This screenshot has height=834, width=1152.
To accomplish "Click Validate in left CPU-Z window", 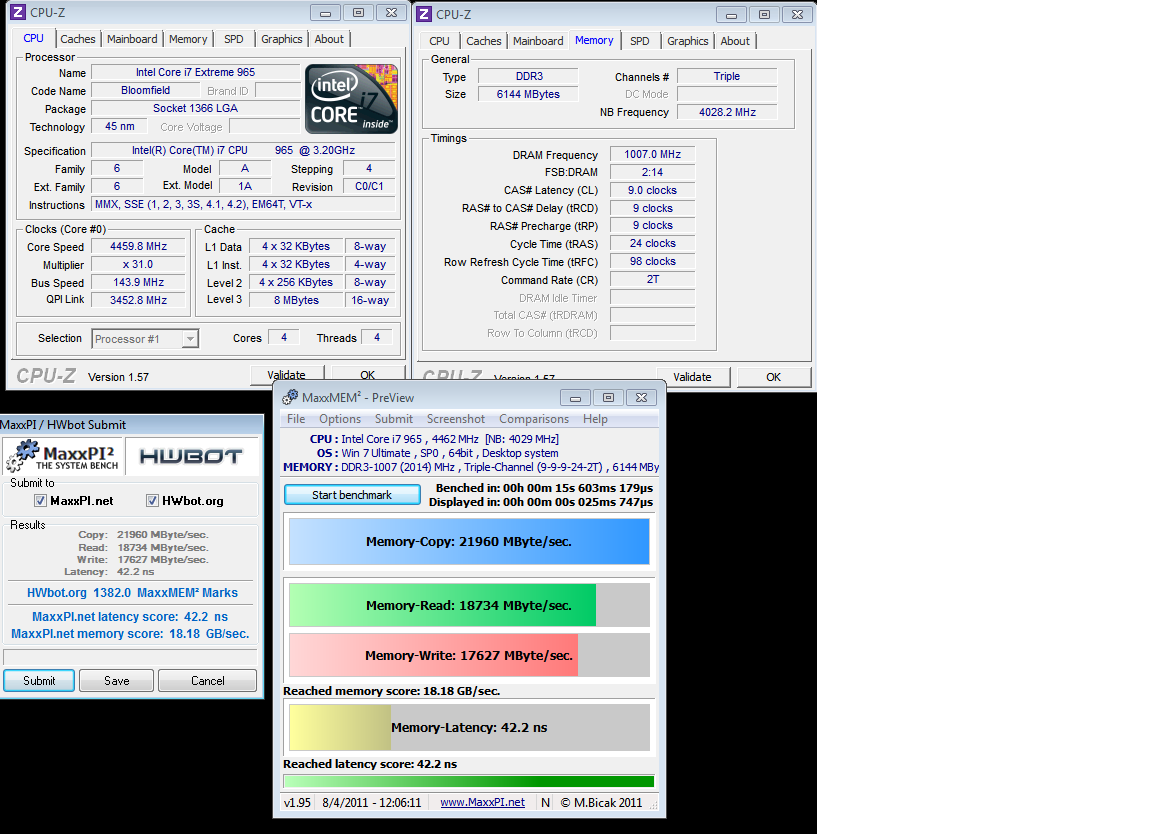I will [287, 374].
